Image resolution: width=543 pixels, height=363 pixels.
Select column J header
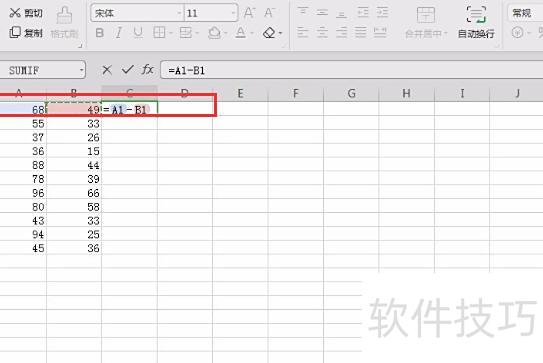pyautogui.click(x=517, y=94)
